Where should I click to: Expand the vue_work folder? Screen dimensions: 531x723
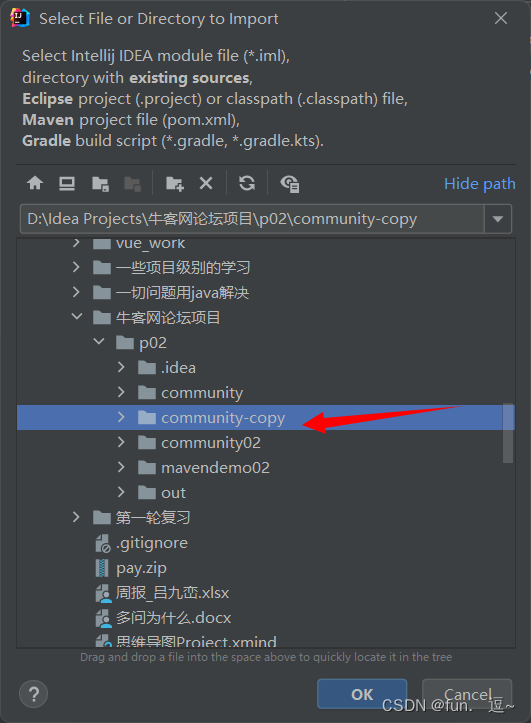pyautogui.click(x=77, y=243)
